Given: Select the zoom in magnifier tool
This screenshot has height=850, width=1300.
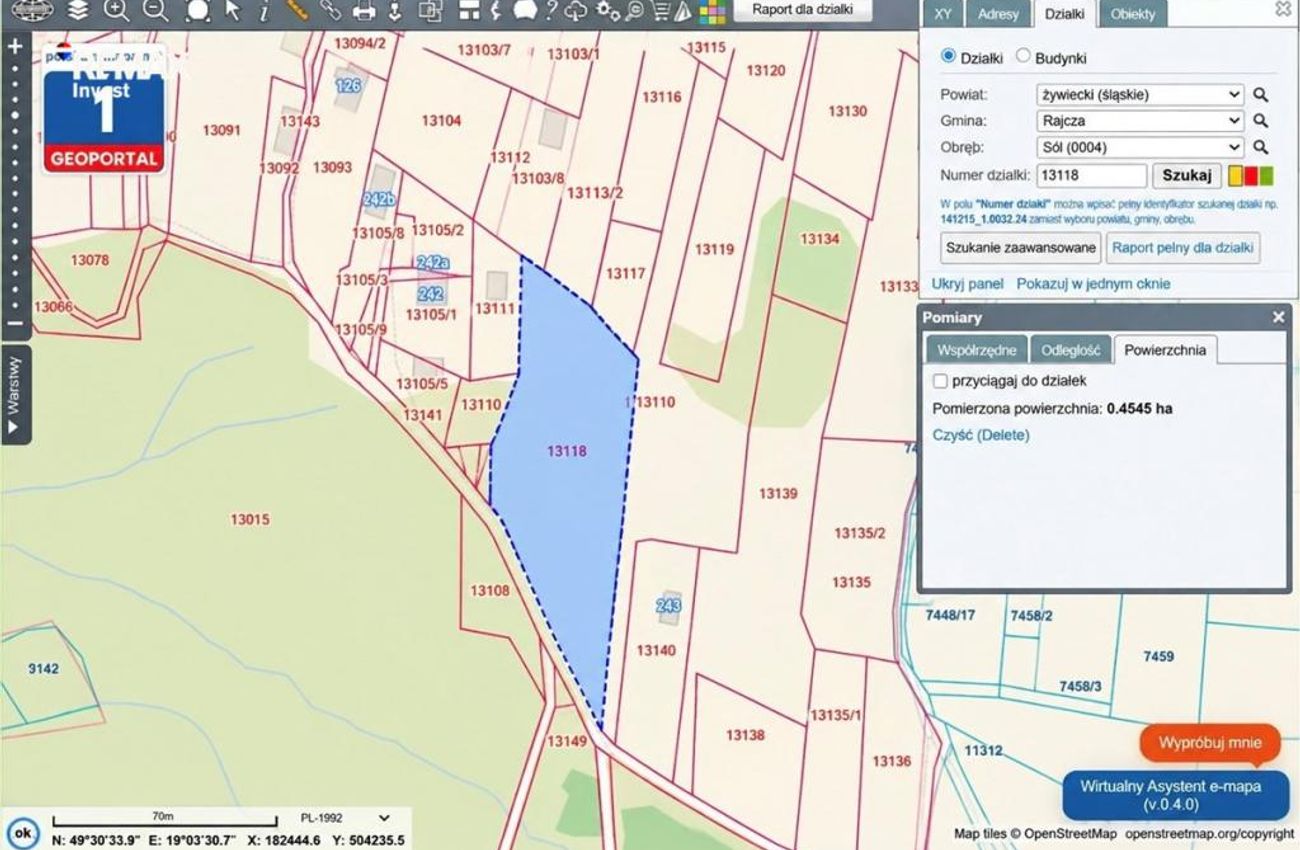Looking at the screenshot, I should (117, 11).
